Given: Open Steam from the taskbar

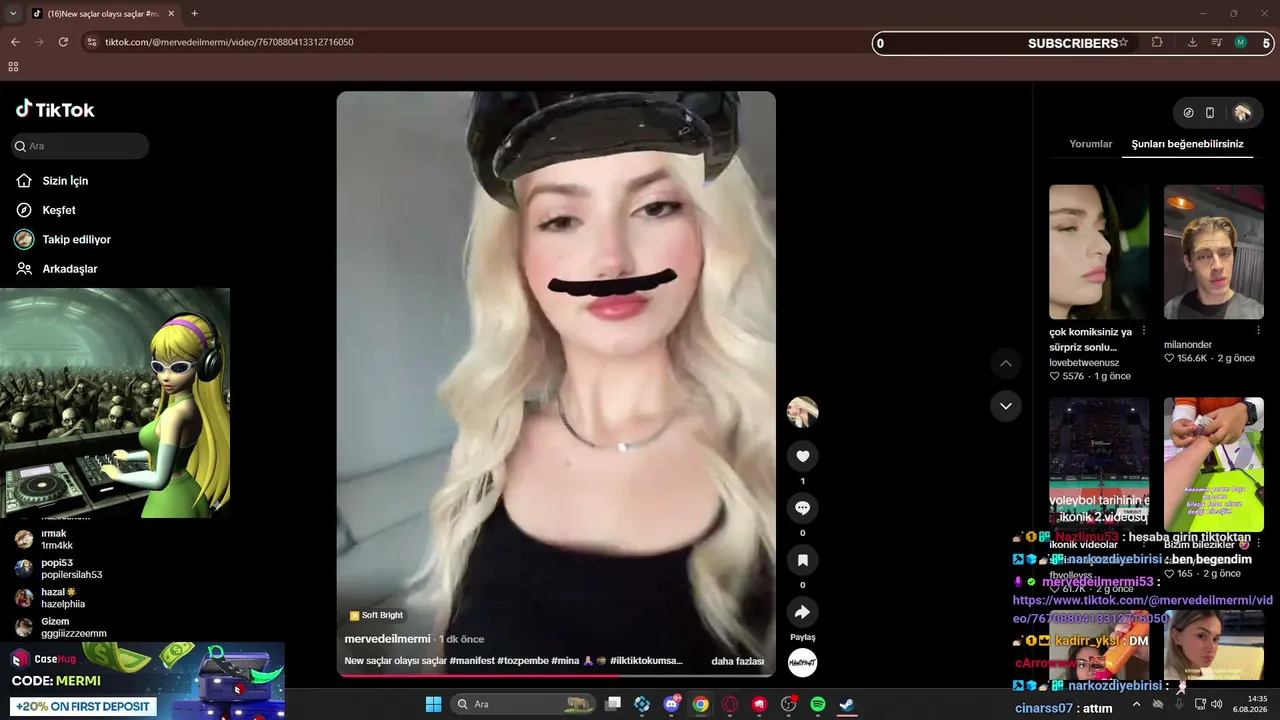Looking at the screenshot, I should pos(846,704).
